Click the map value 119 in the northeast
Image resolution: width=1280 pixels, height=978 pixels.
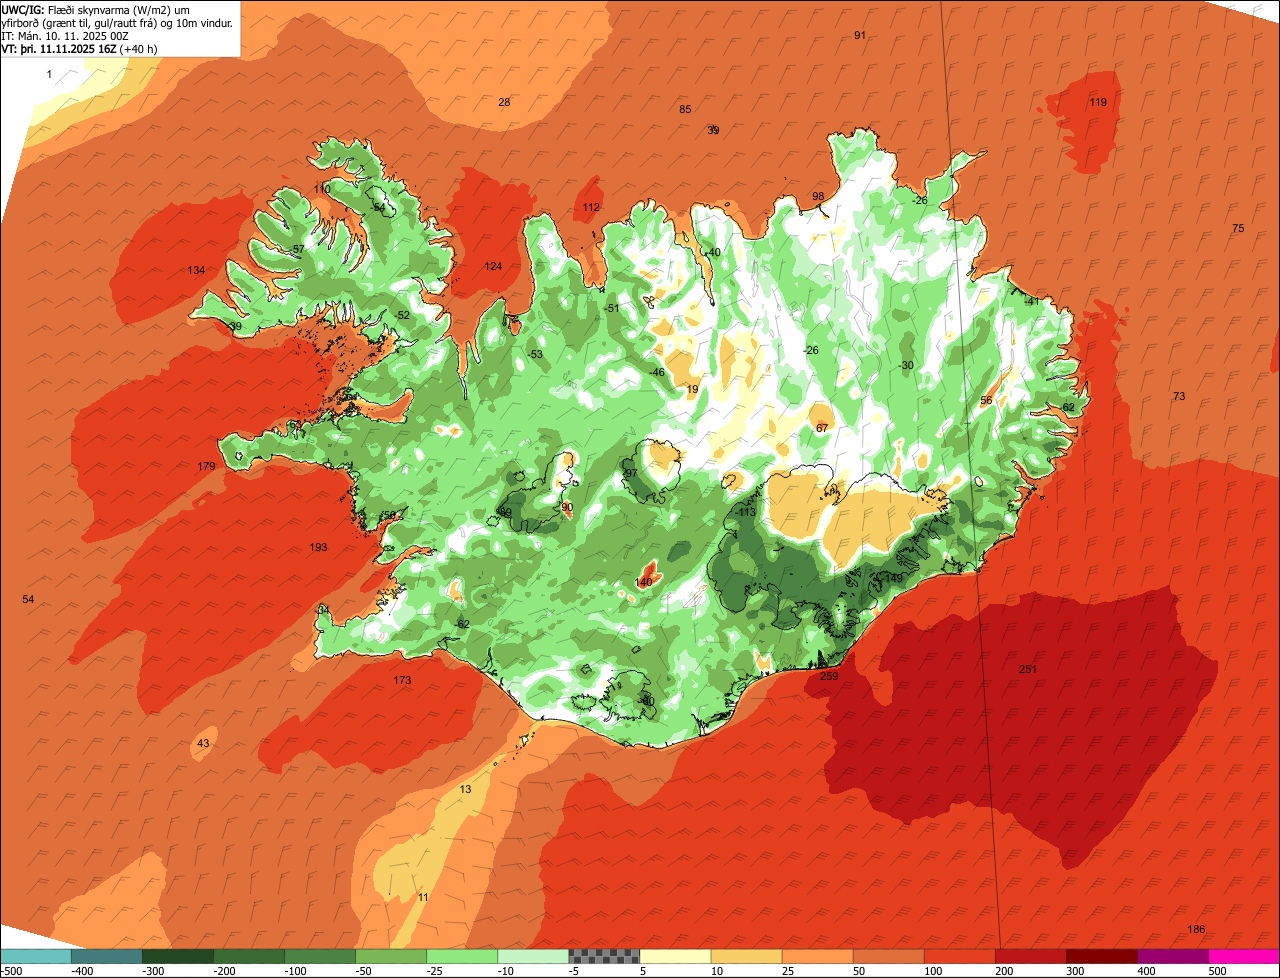pos(1098,103)
